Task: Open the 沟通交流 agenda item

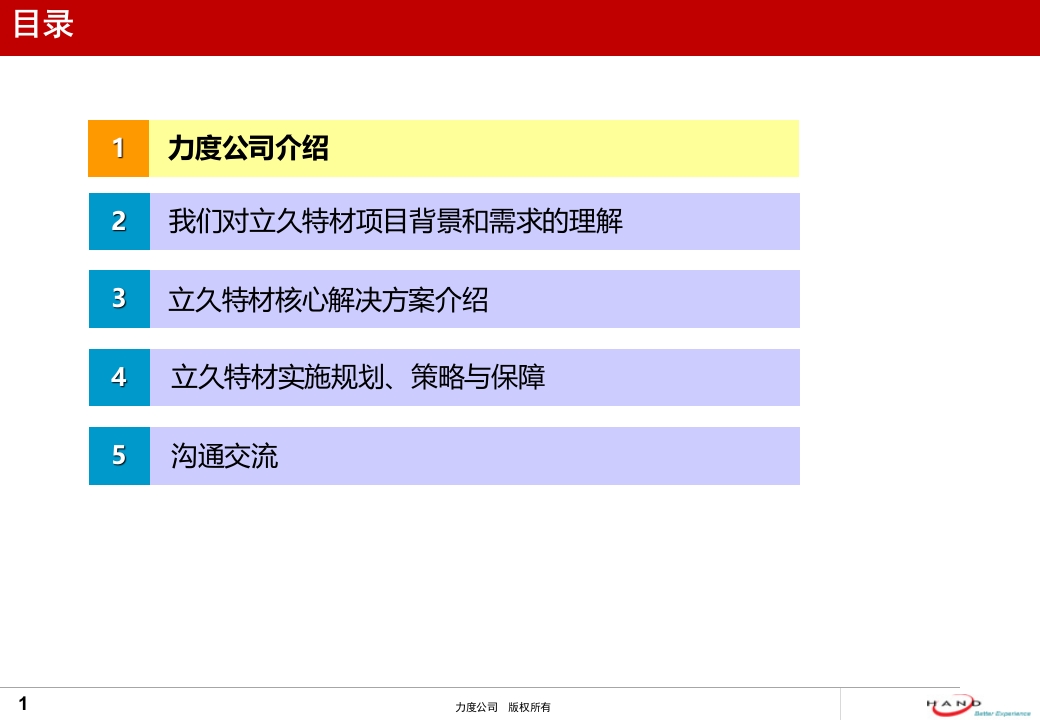Action: [224, 457]
